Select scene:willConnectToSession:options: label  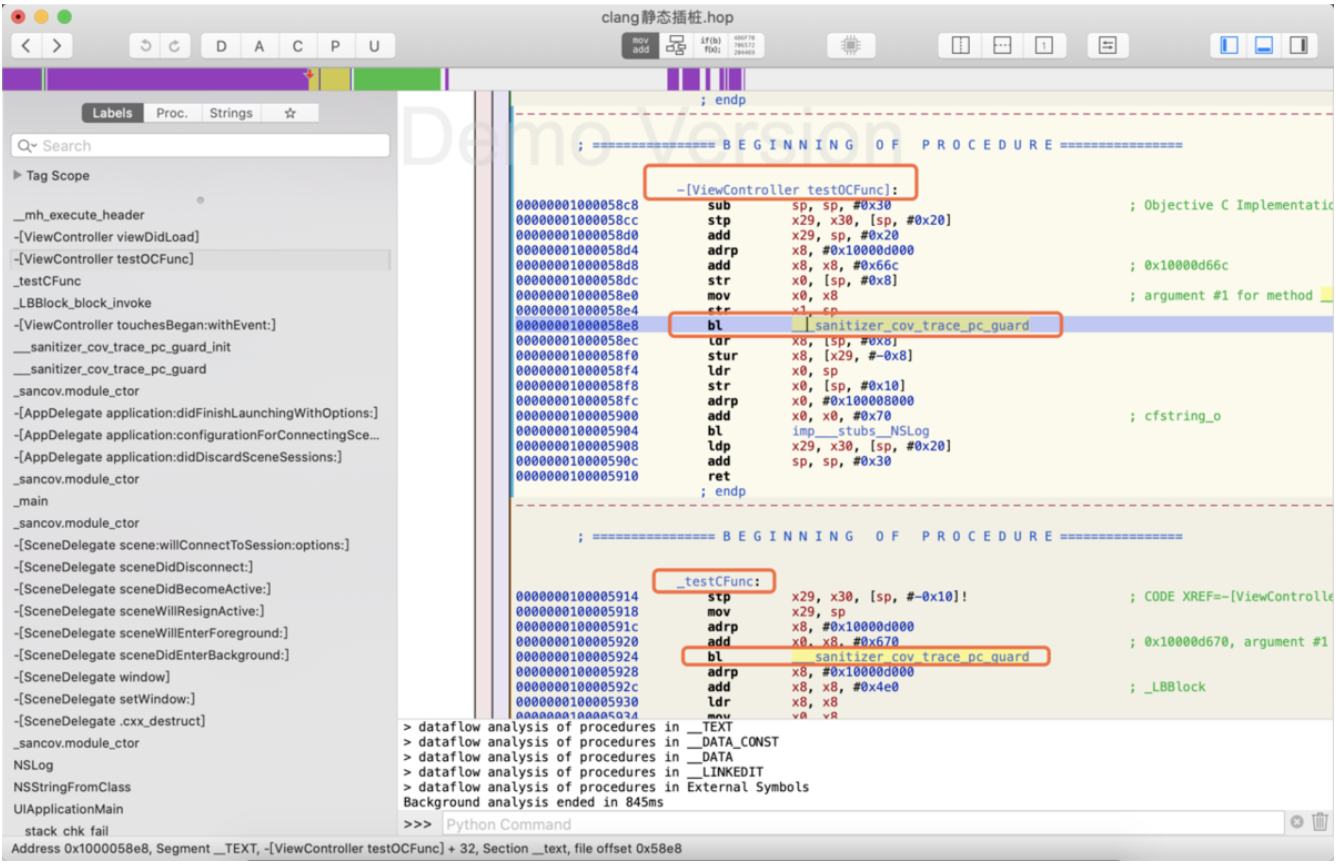[x=181, y=545]
